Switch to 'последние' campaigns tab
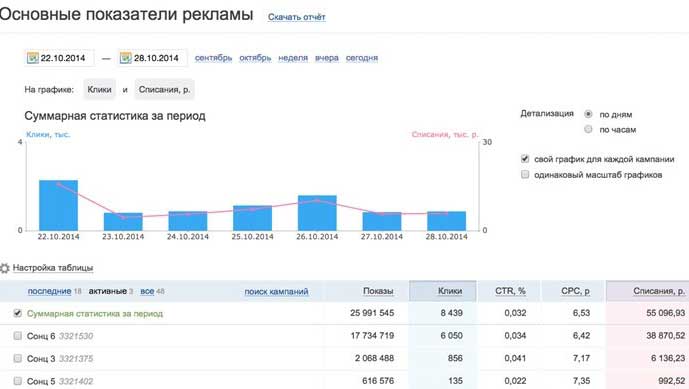The width and height of the screenshot is (689, 389). pos(49,291)
